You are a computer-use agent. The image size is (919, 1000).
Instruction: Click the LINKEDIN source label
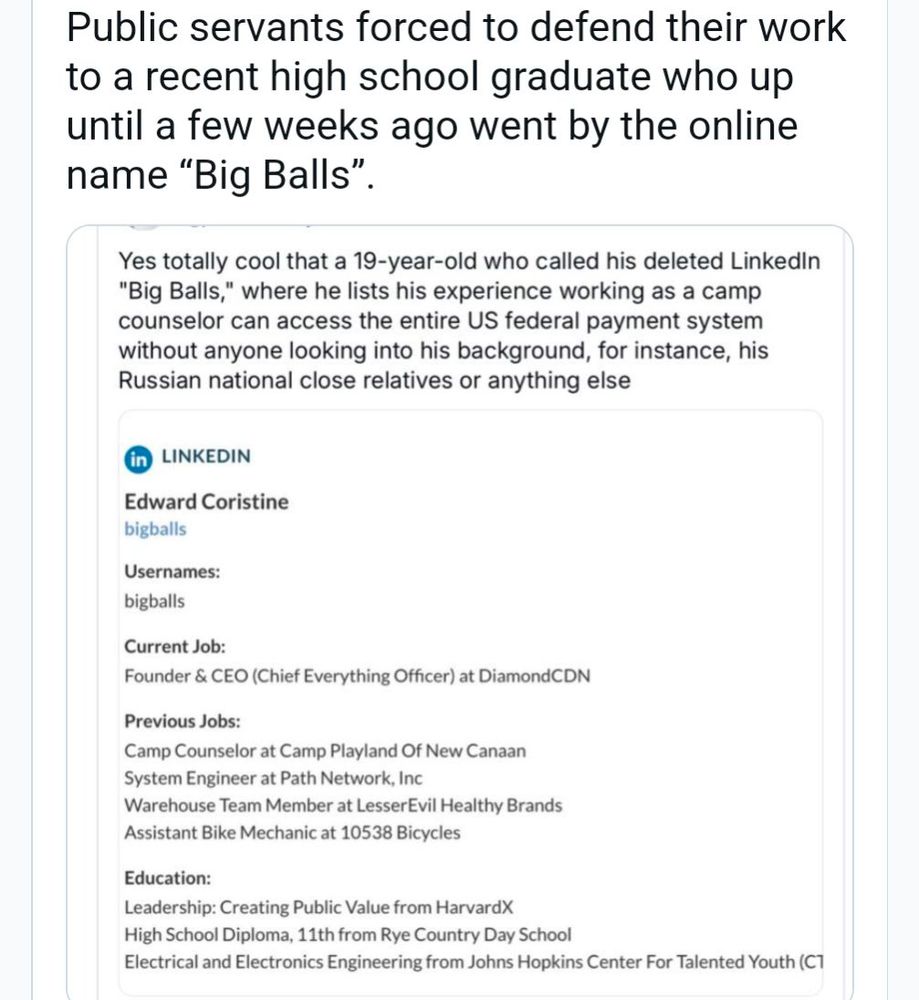206,457
